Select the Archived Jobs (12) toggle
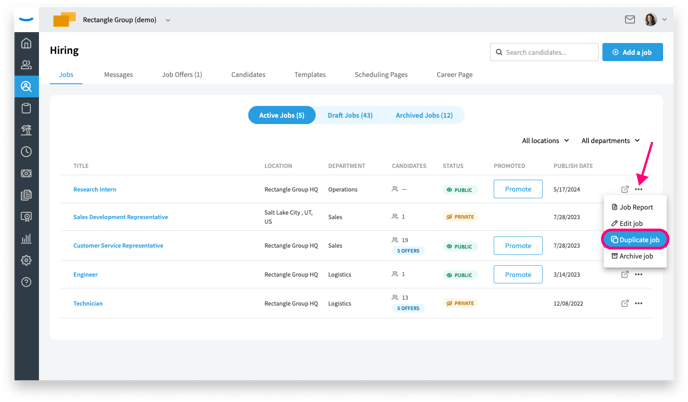The height and width of the screenshot is (402, 688). [x=424, y=115]
